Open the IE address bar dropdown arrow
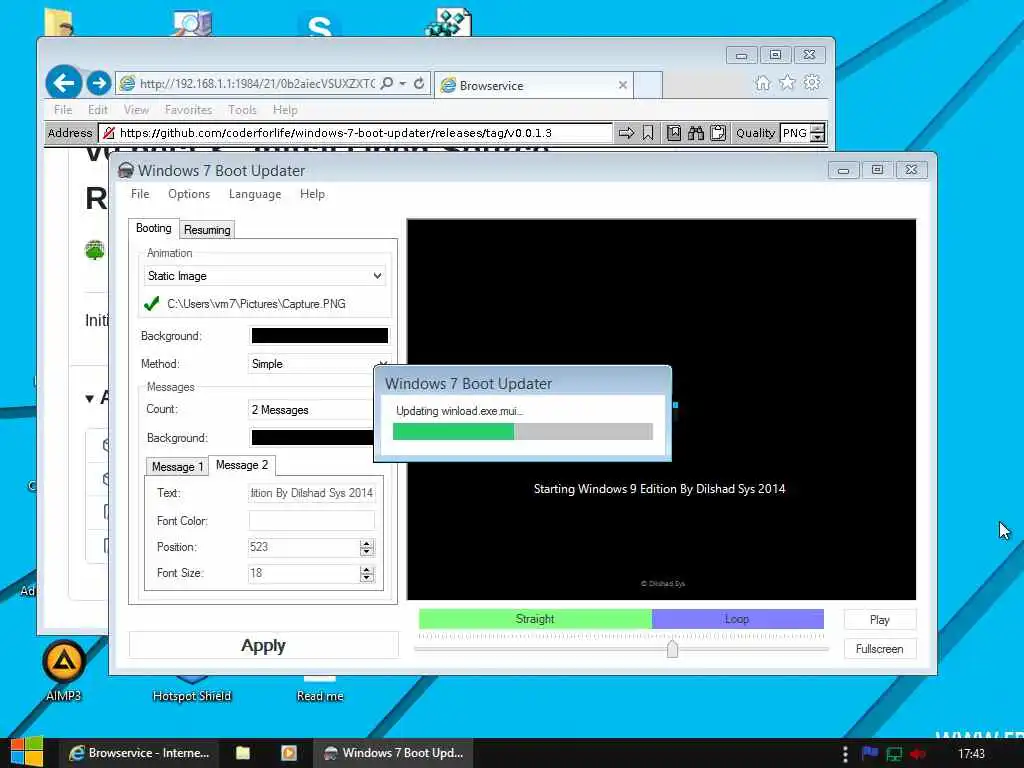This screenshot has height=768, width=1024. pos(403,84)
